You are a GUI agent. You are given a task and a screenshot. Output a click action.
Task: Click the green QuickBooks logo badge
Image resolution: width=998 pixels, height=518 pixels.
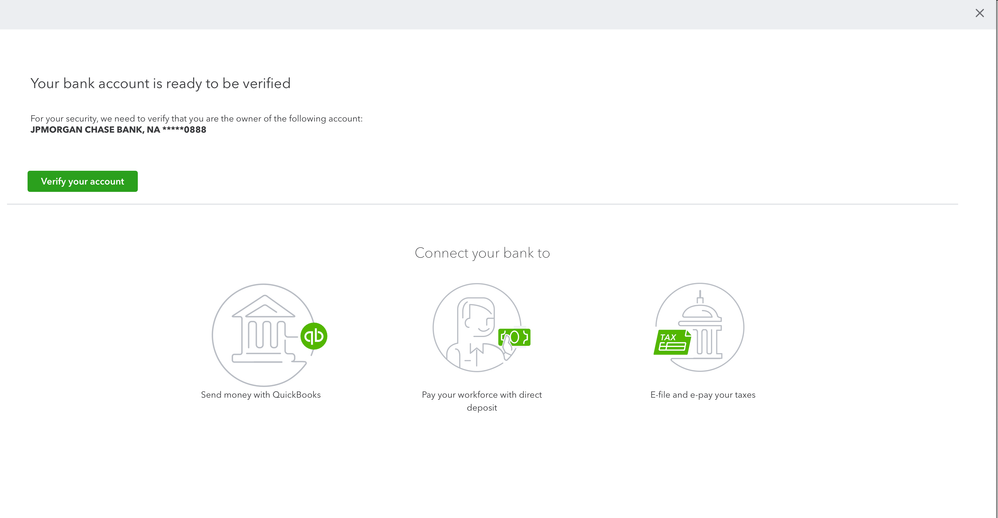coord(314,336)
